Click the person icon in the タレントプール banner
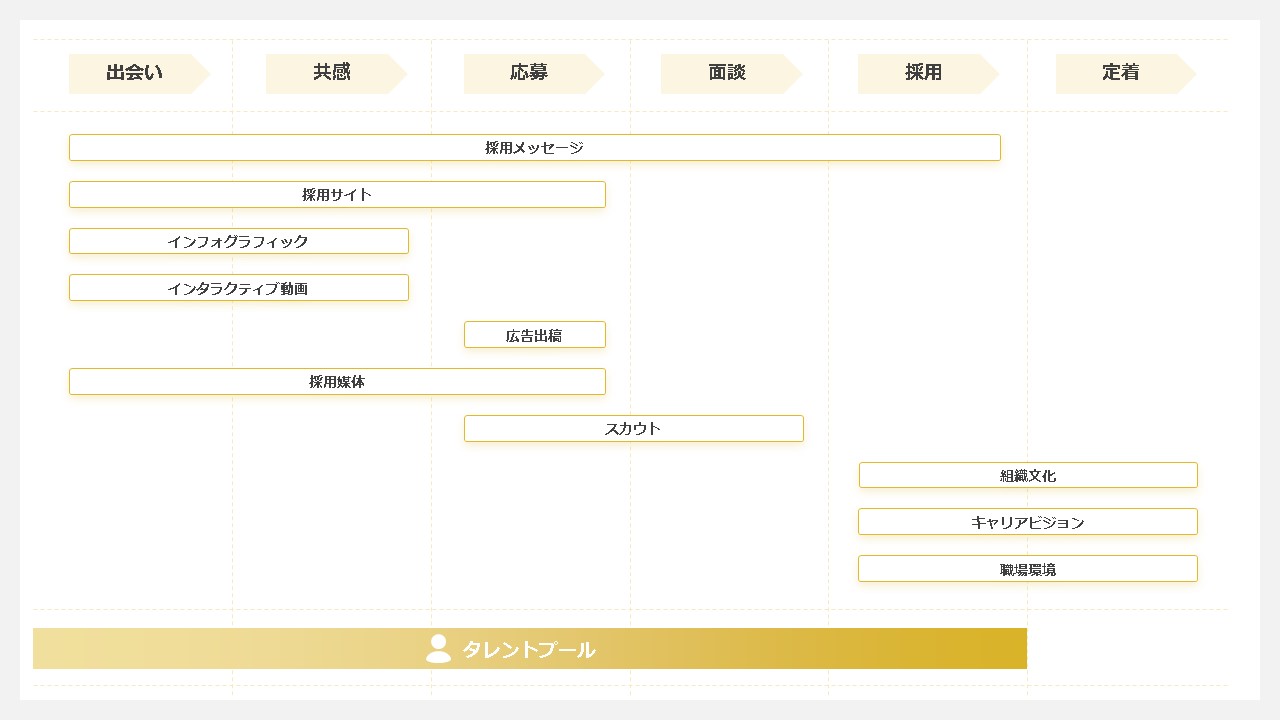 click(437, 648)
